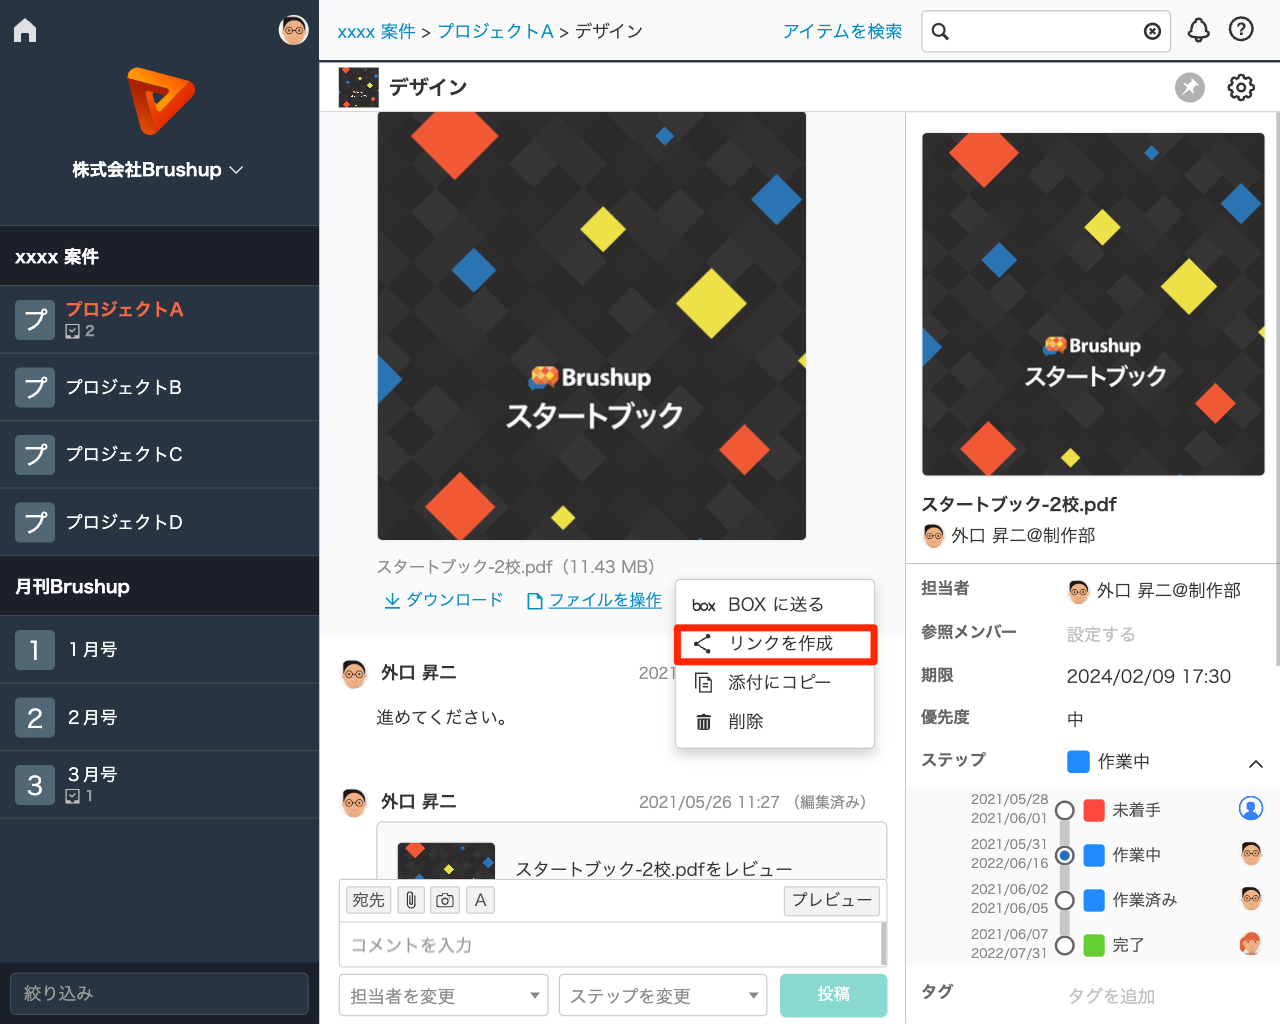
Task: Click the 絞り込み filter field
Action: [x=159, y=993]
